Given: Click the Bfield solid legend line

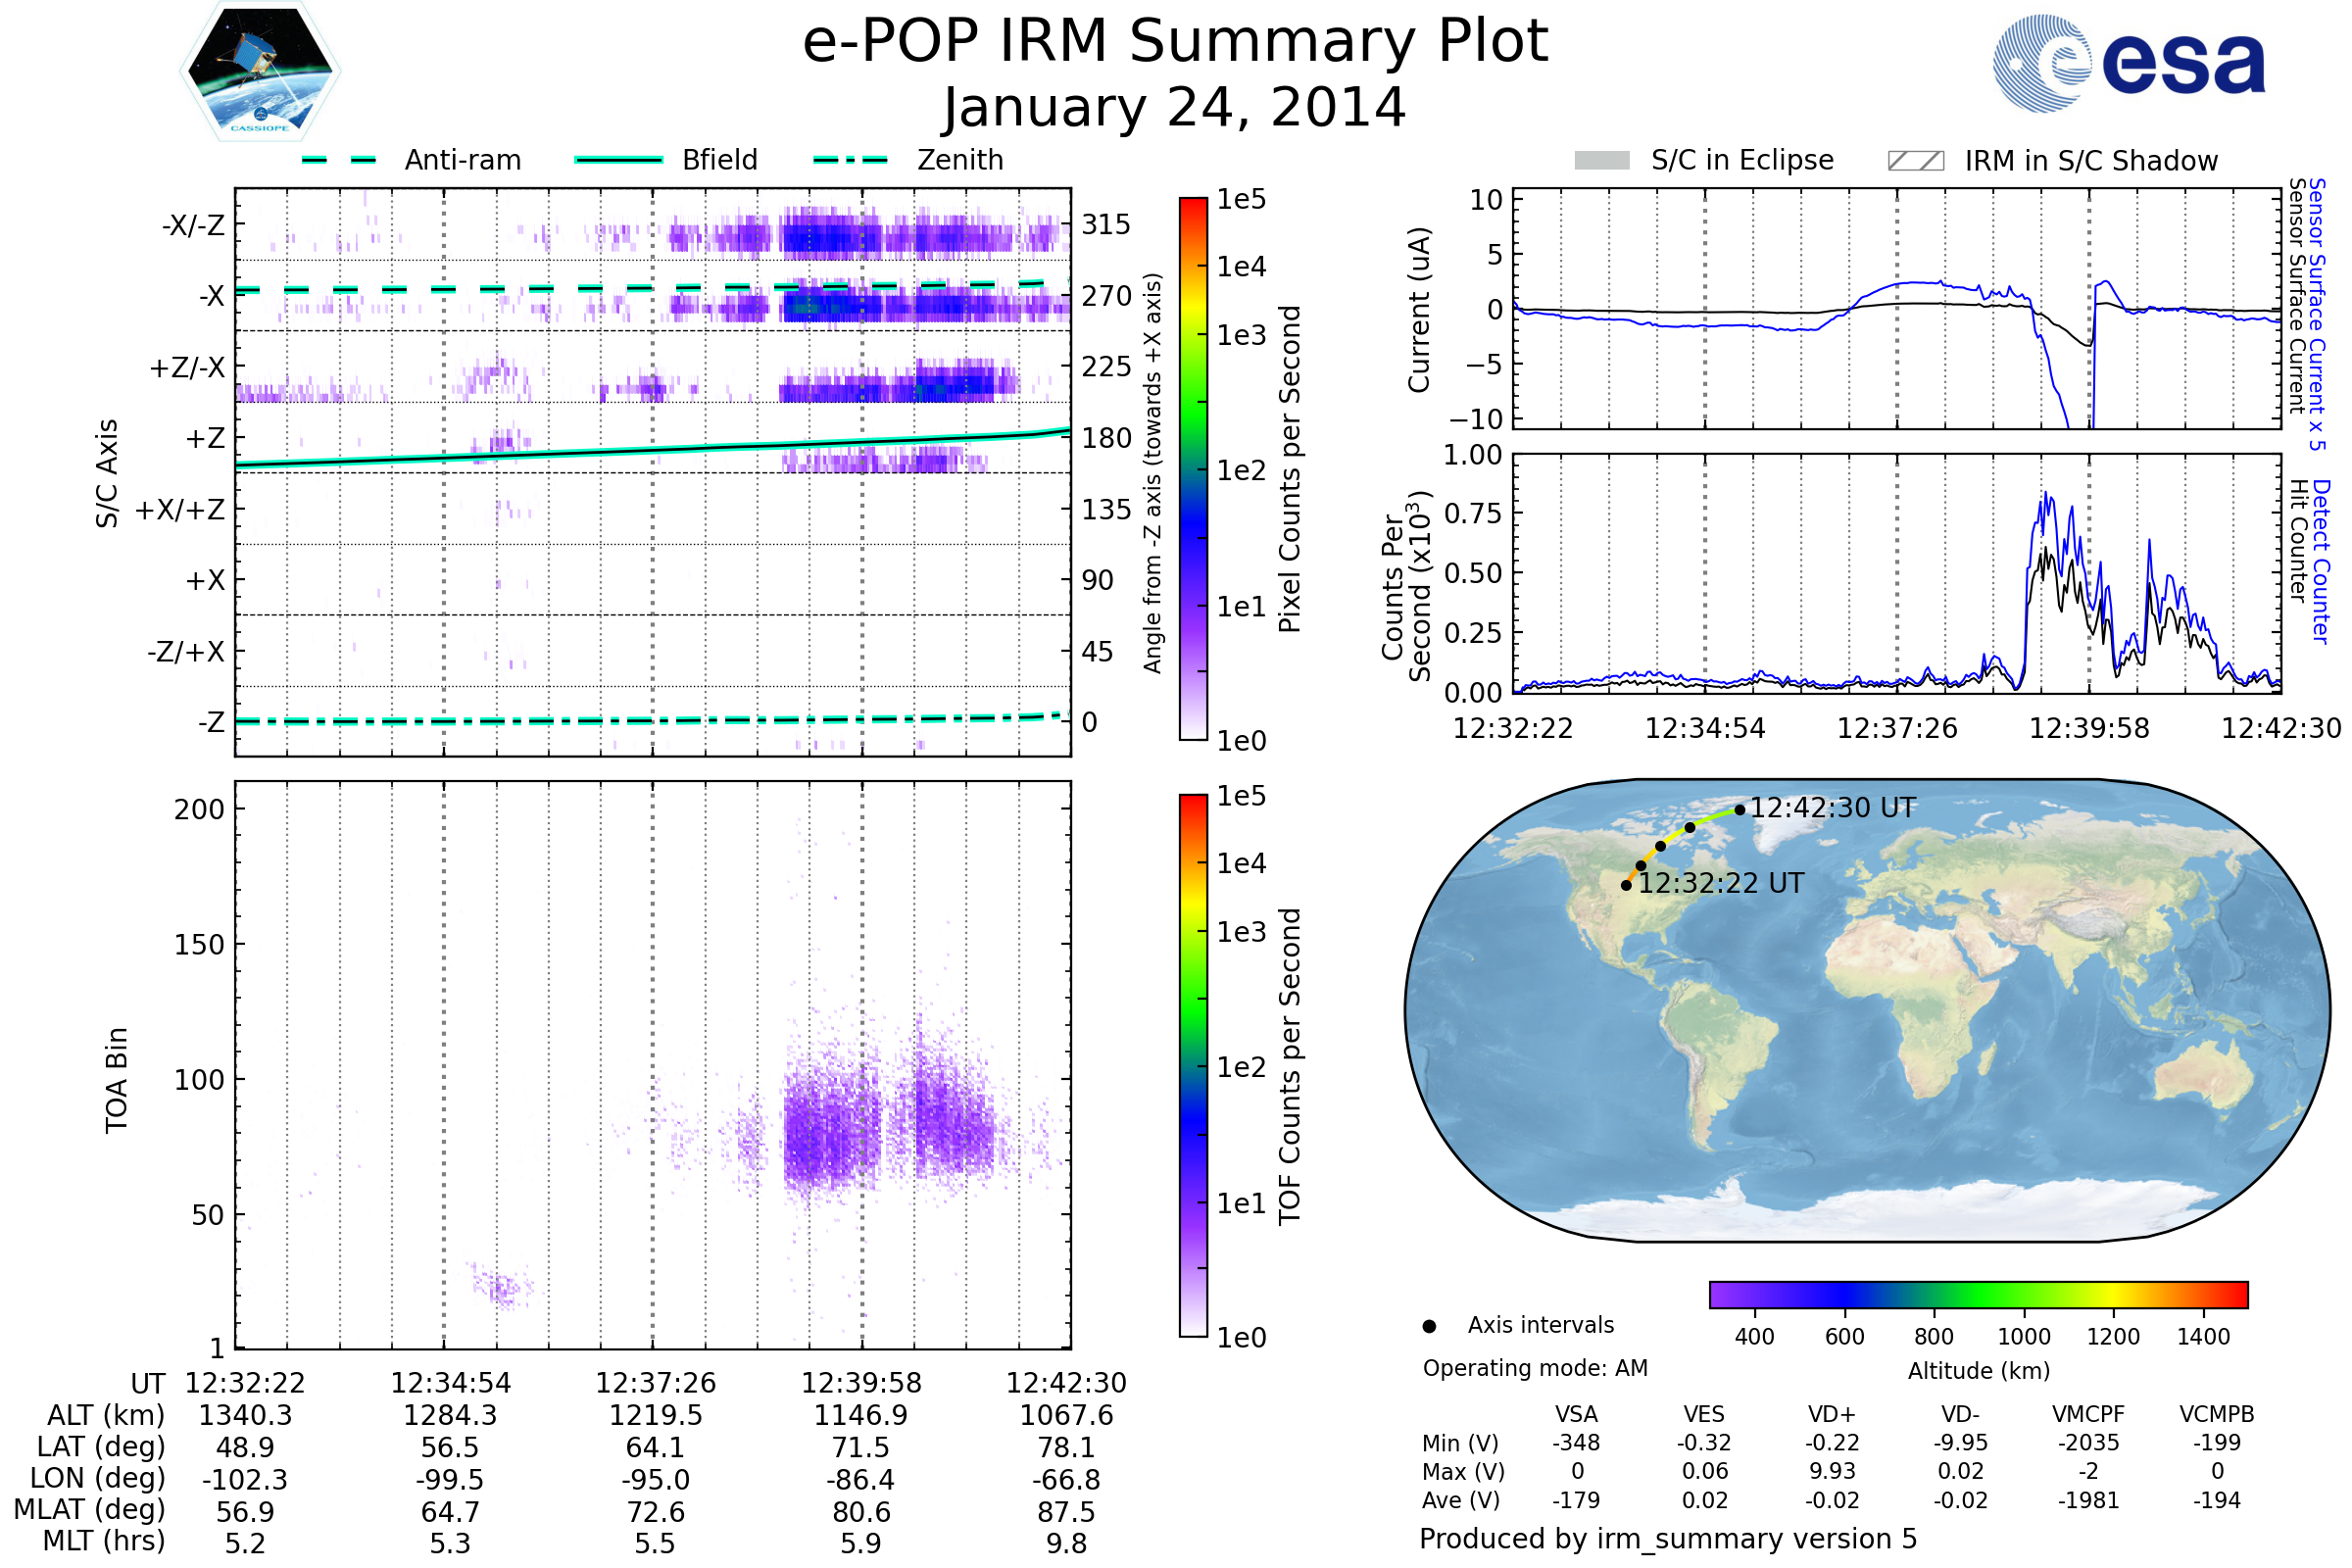Looking at the screenshot, I should point(618,160).
